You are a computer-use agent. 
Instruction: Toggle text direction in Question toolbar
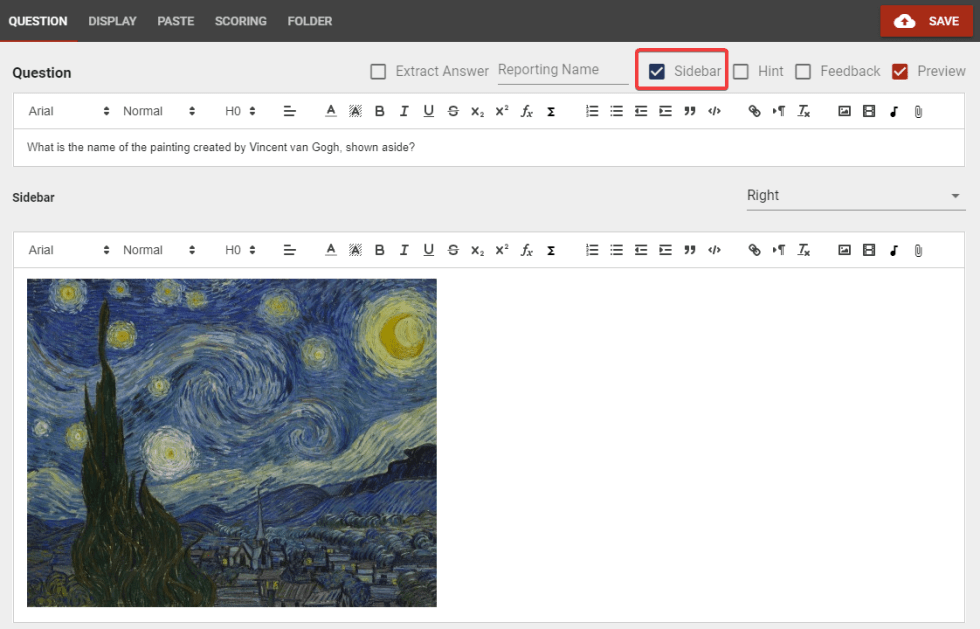779,111
